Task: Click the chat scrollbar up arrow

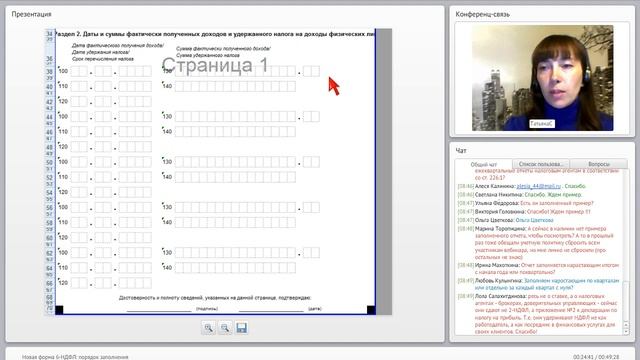Action: click(x=626, y=325)
